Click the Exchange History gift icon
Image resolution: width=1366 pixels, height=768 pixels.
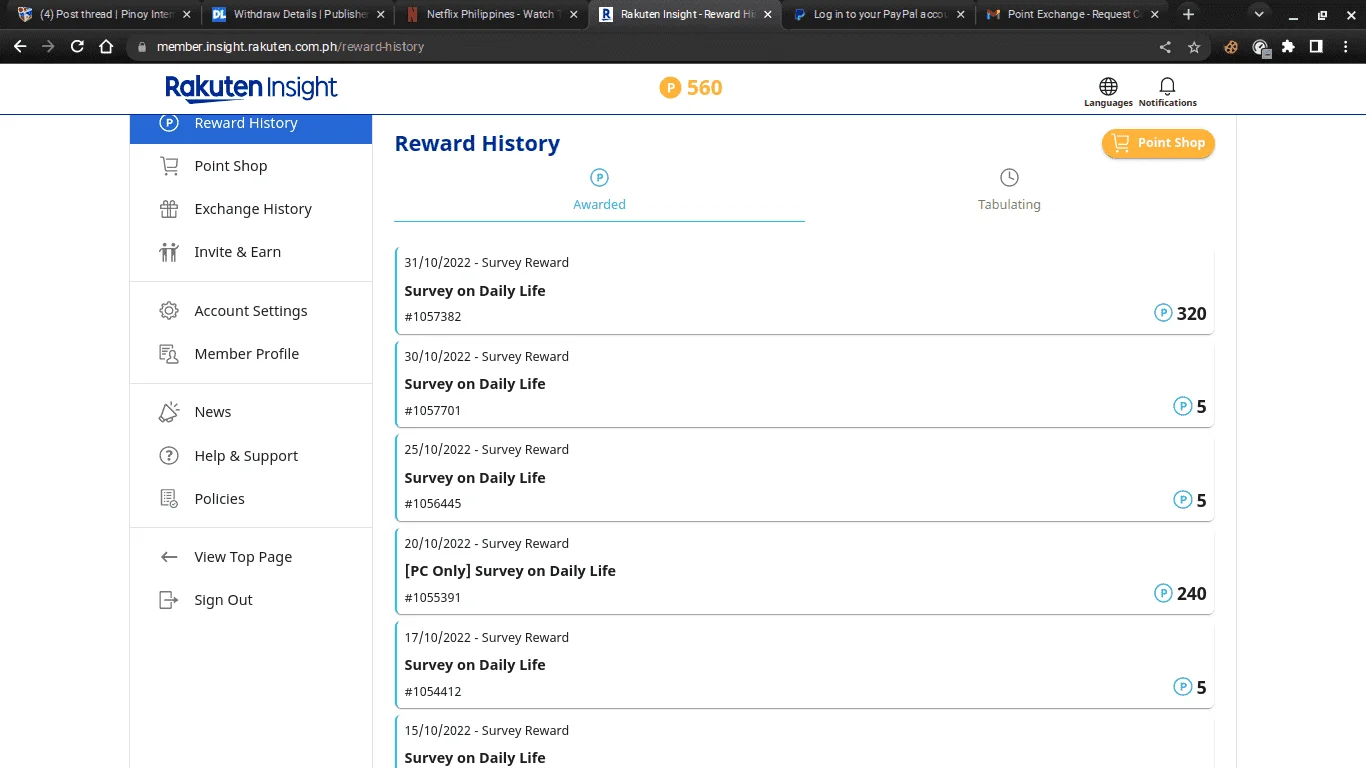click(169, 209)
